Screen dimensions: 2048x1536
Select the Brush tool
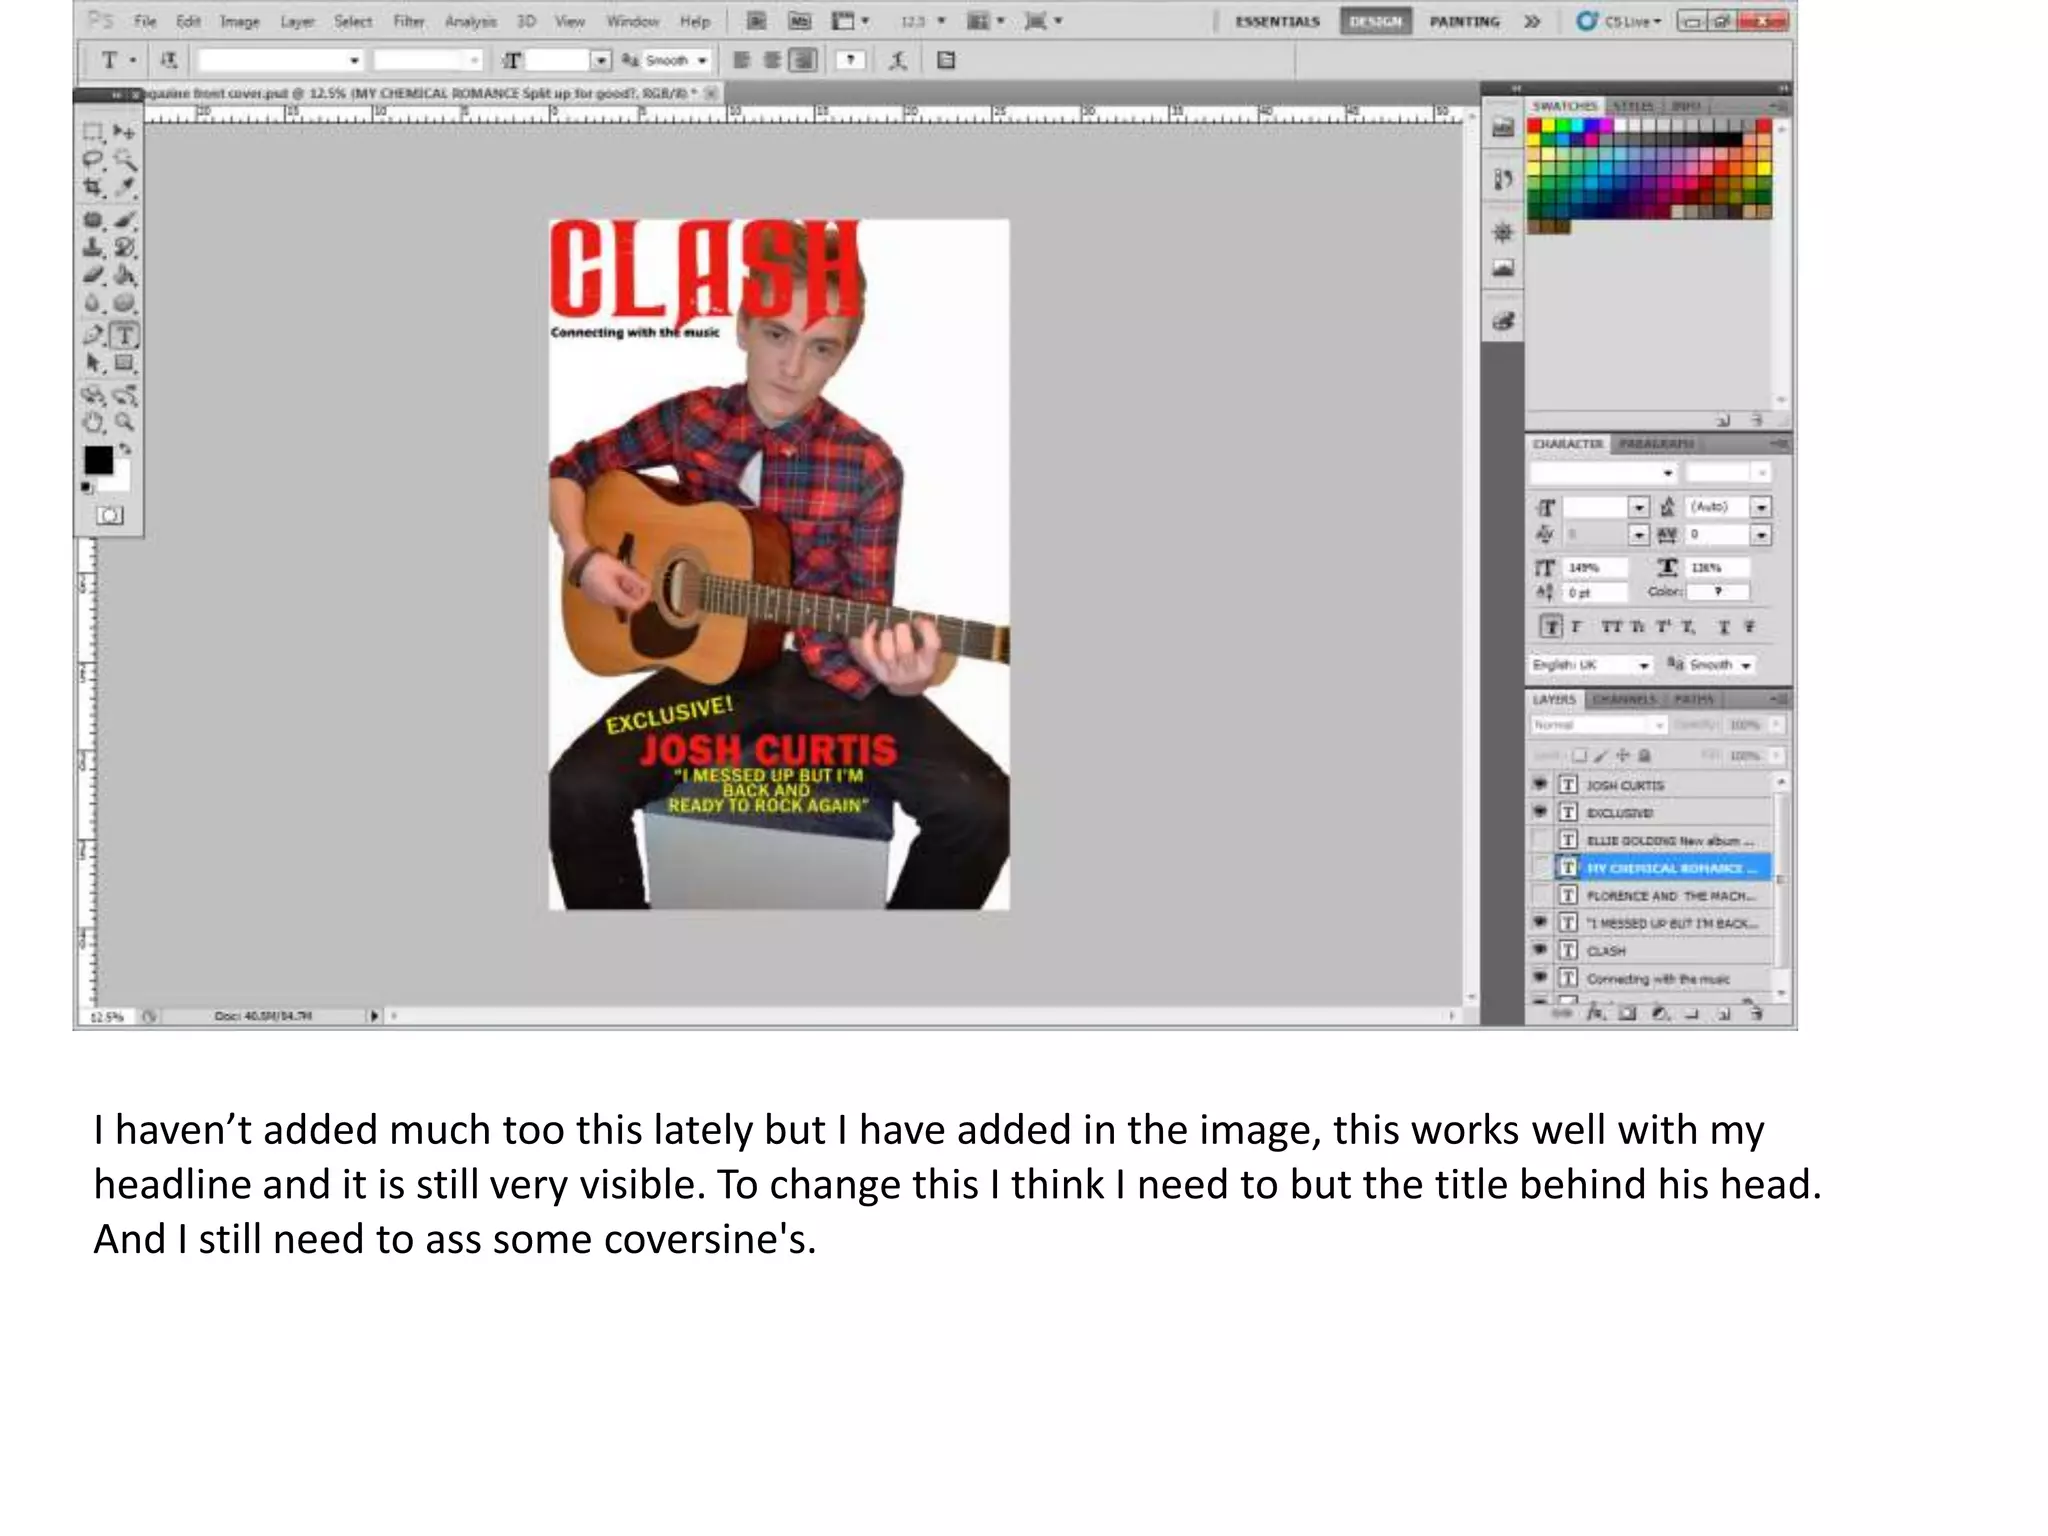[x=124, y=219]
